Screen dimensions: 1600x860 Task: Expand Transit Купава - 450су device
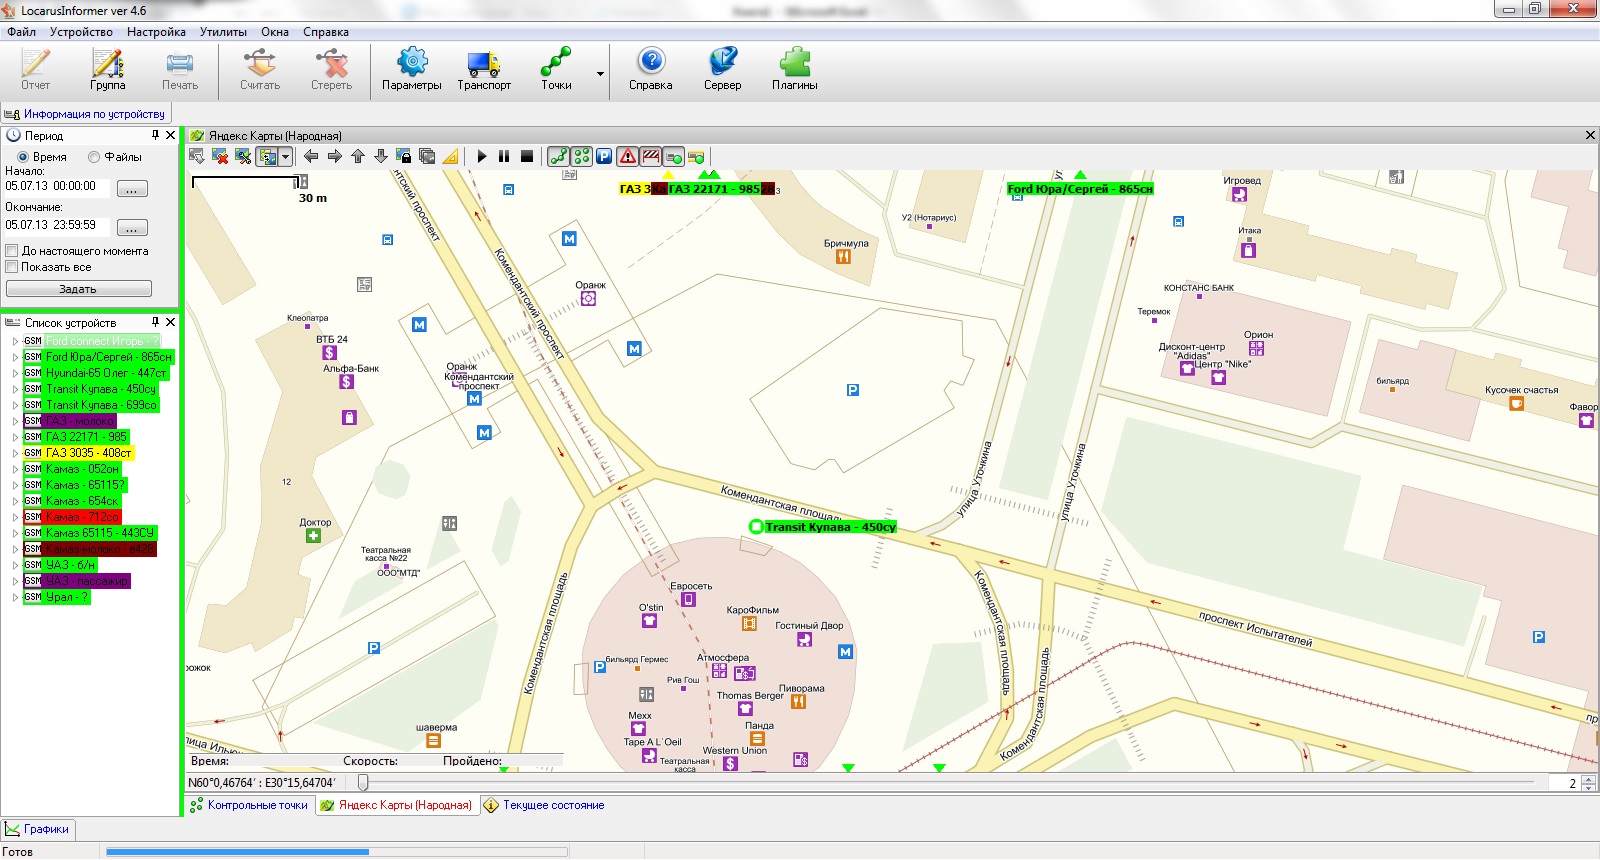point(15,389)
